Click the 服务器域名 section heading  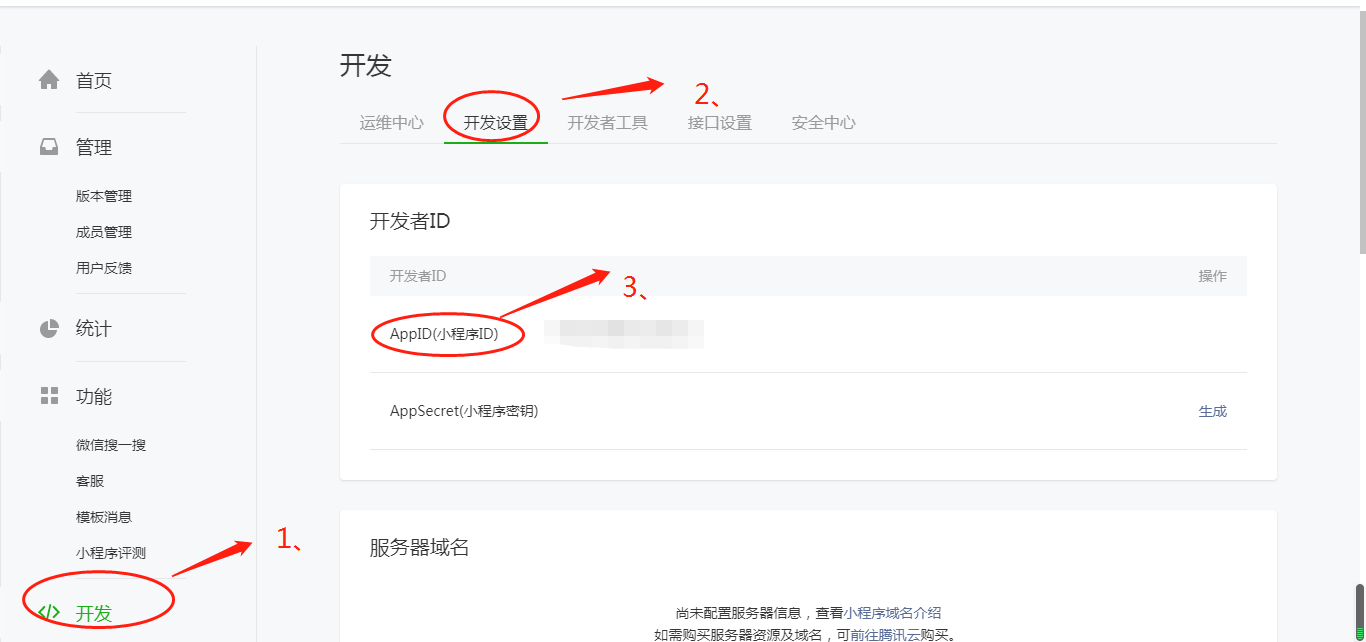coord(420,547)
